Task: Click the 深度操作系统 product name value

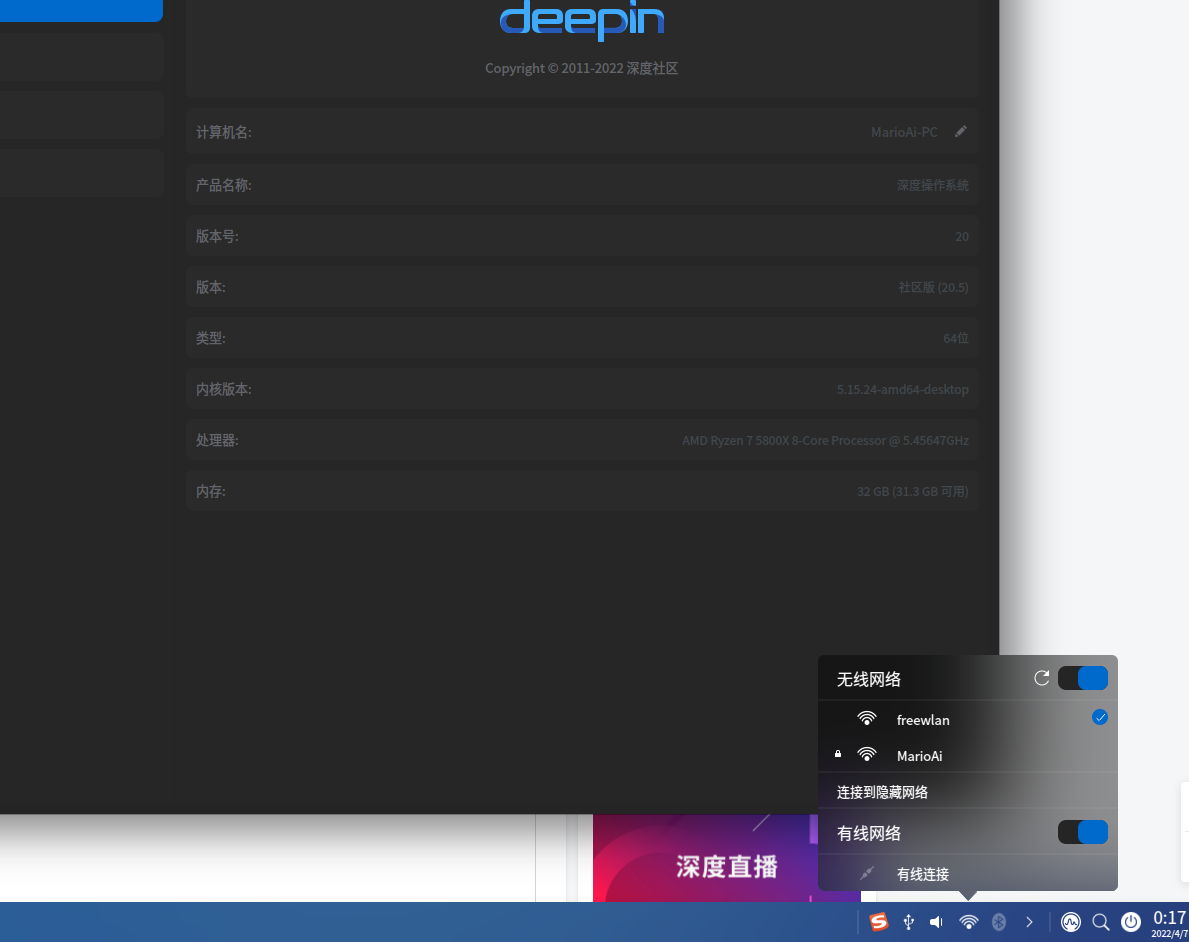Action: 933,185
